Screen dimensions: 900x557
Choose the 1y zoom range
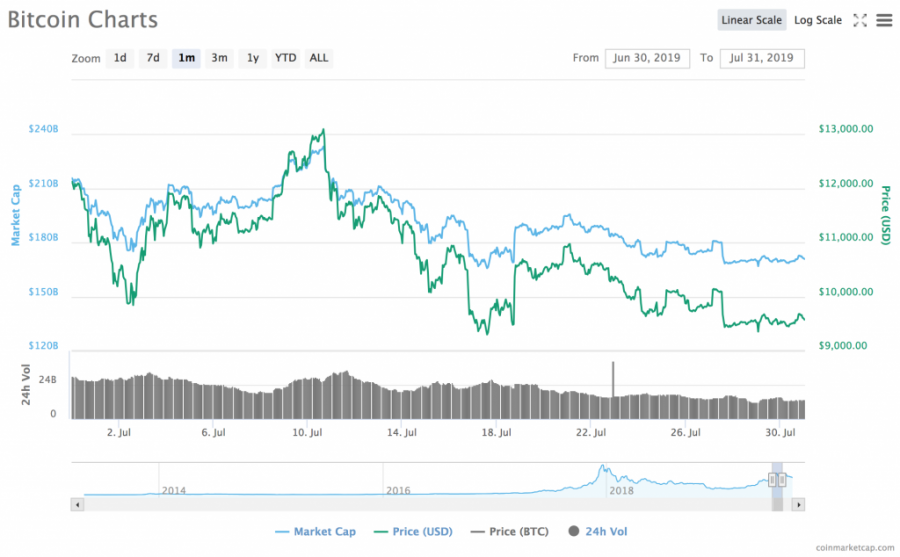[x=253, y=58]
